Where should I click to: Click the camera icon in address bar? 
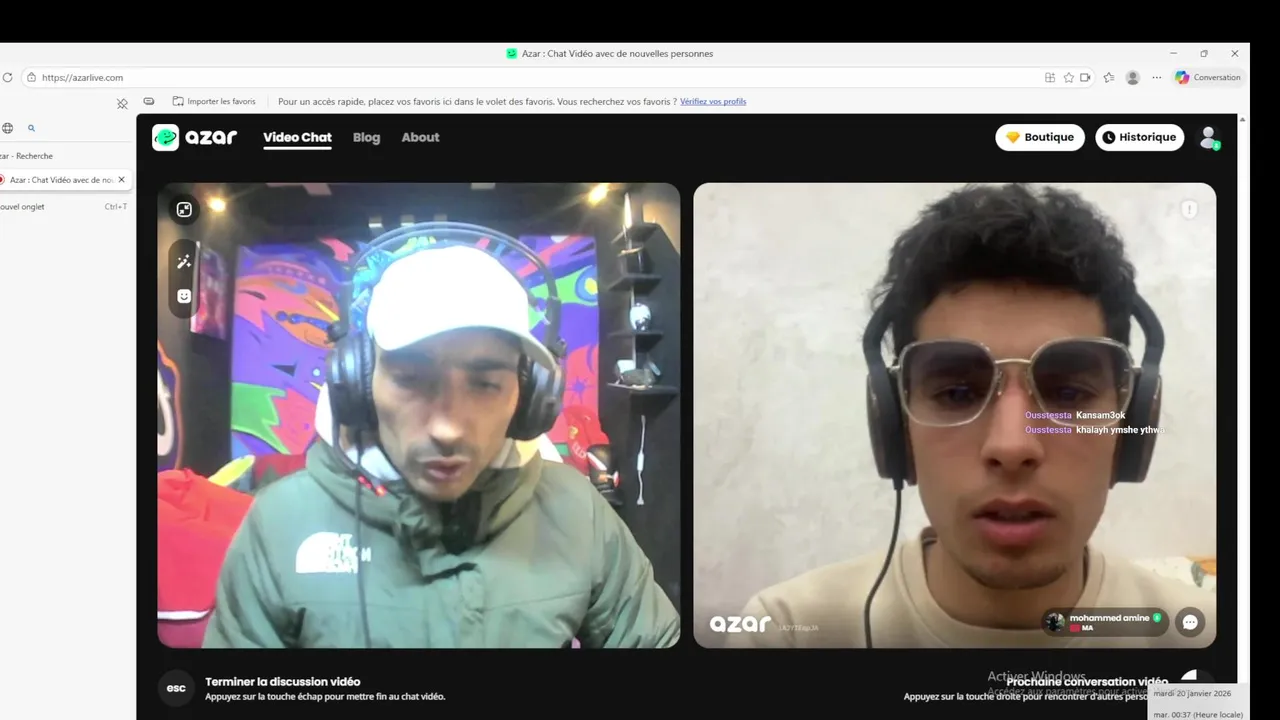tap(1086, 77)
